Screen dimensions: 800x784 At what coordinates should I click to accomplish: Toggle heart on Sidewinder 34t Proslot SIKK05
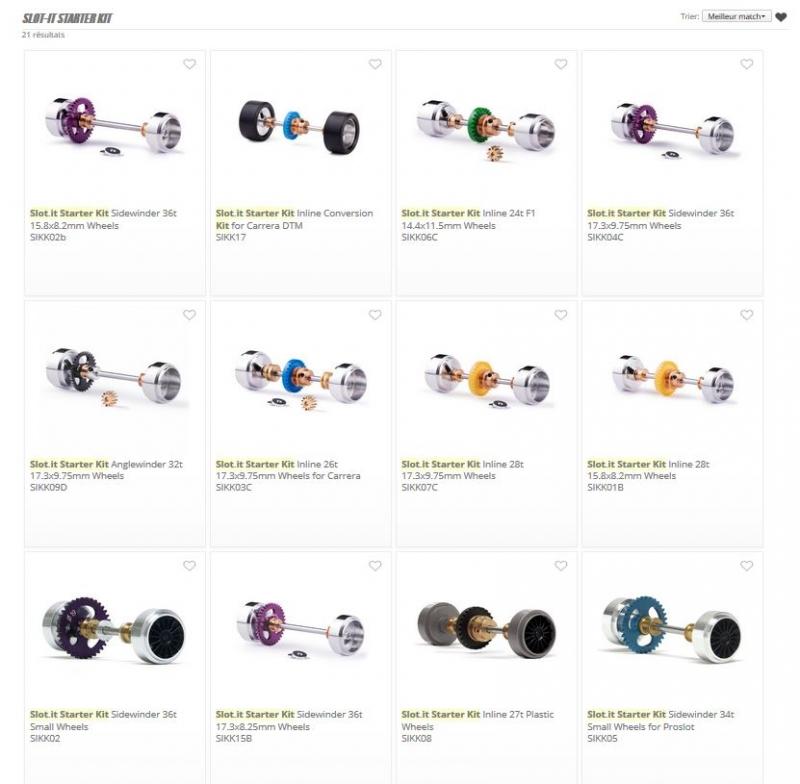(746, 566)
